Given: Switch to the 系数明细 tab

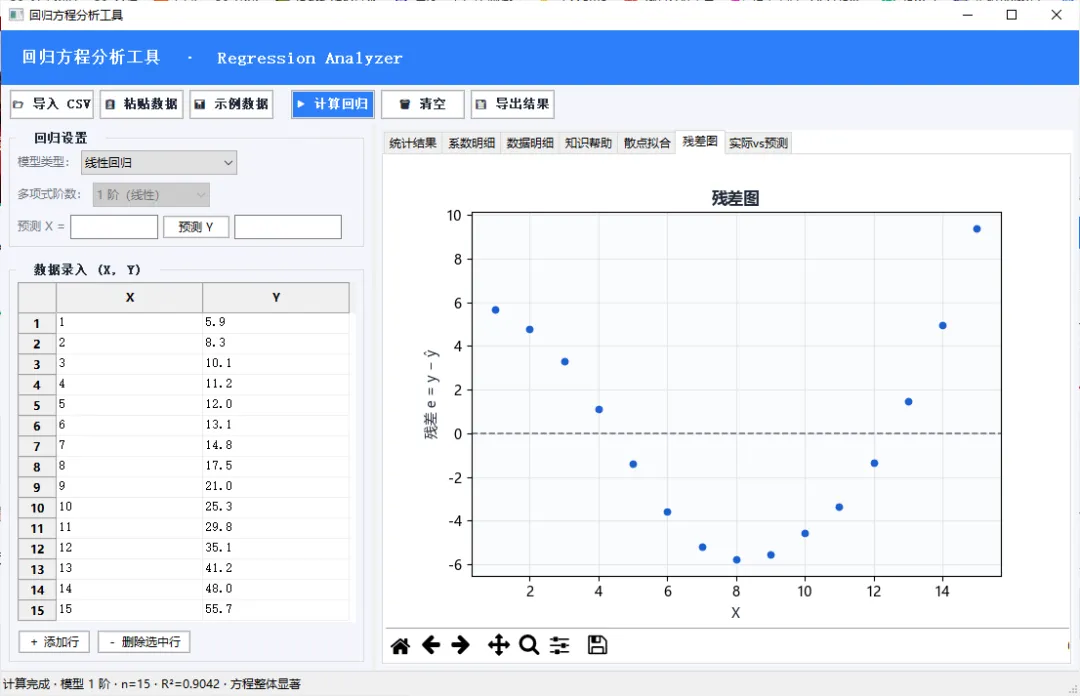Looking at the screenshot, I should 472,143.
